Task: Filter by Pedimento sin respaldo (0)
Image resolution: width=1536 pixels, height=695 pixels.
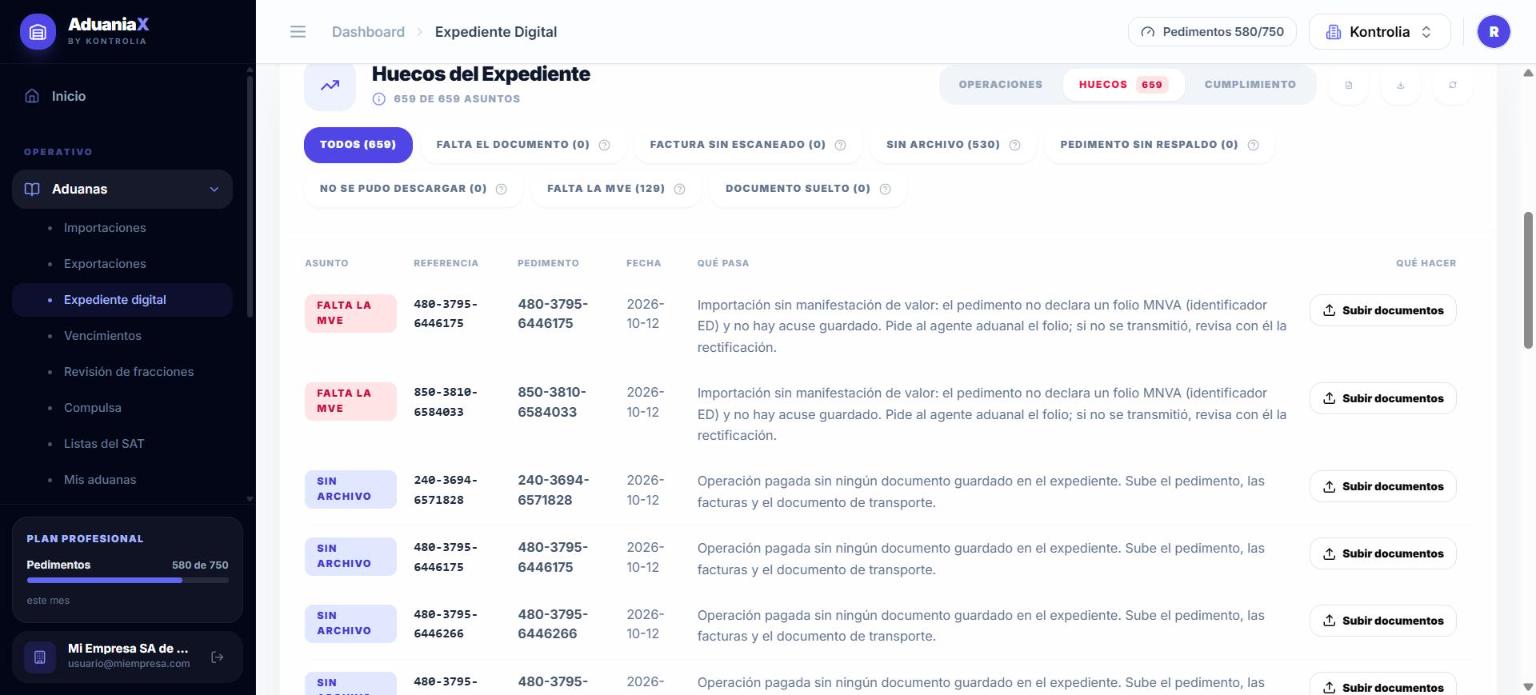Action: pyautogui.click(x=1159, y=145)
